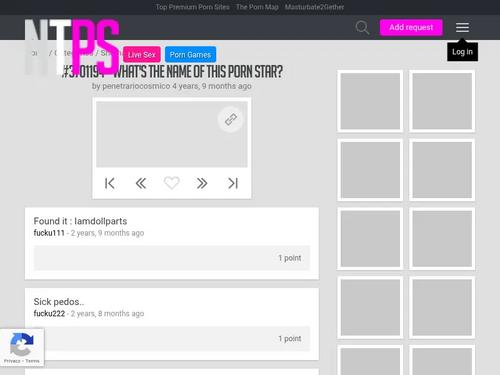Screen dimensions: 500x375
Task: Open fucku222 commenter profile
Action: [x=49, y=314]
